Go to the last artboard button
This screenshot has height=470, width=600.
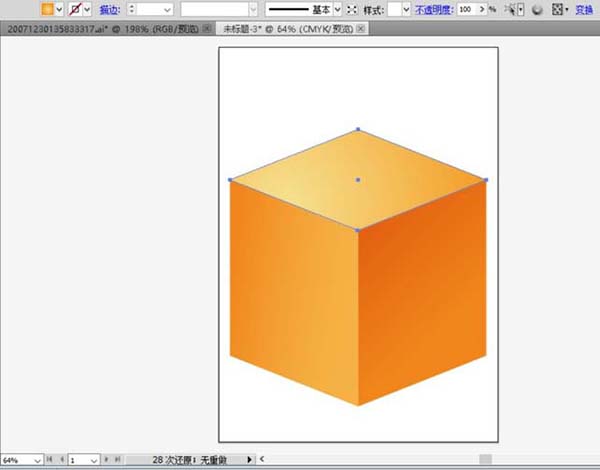(118, 459)
